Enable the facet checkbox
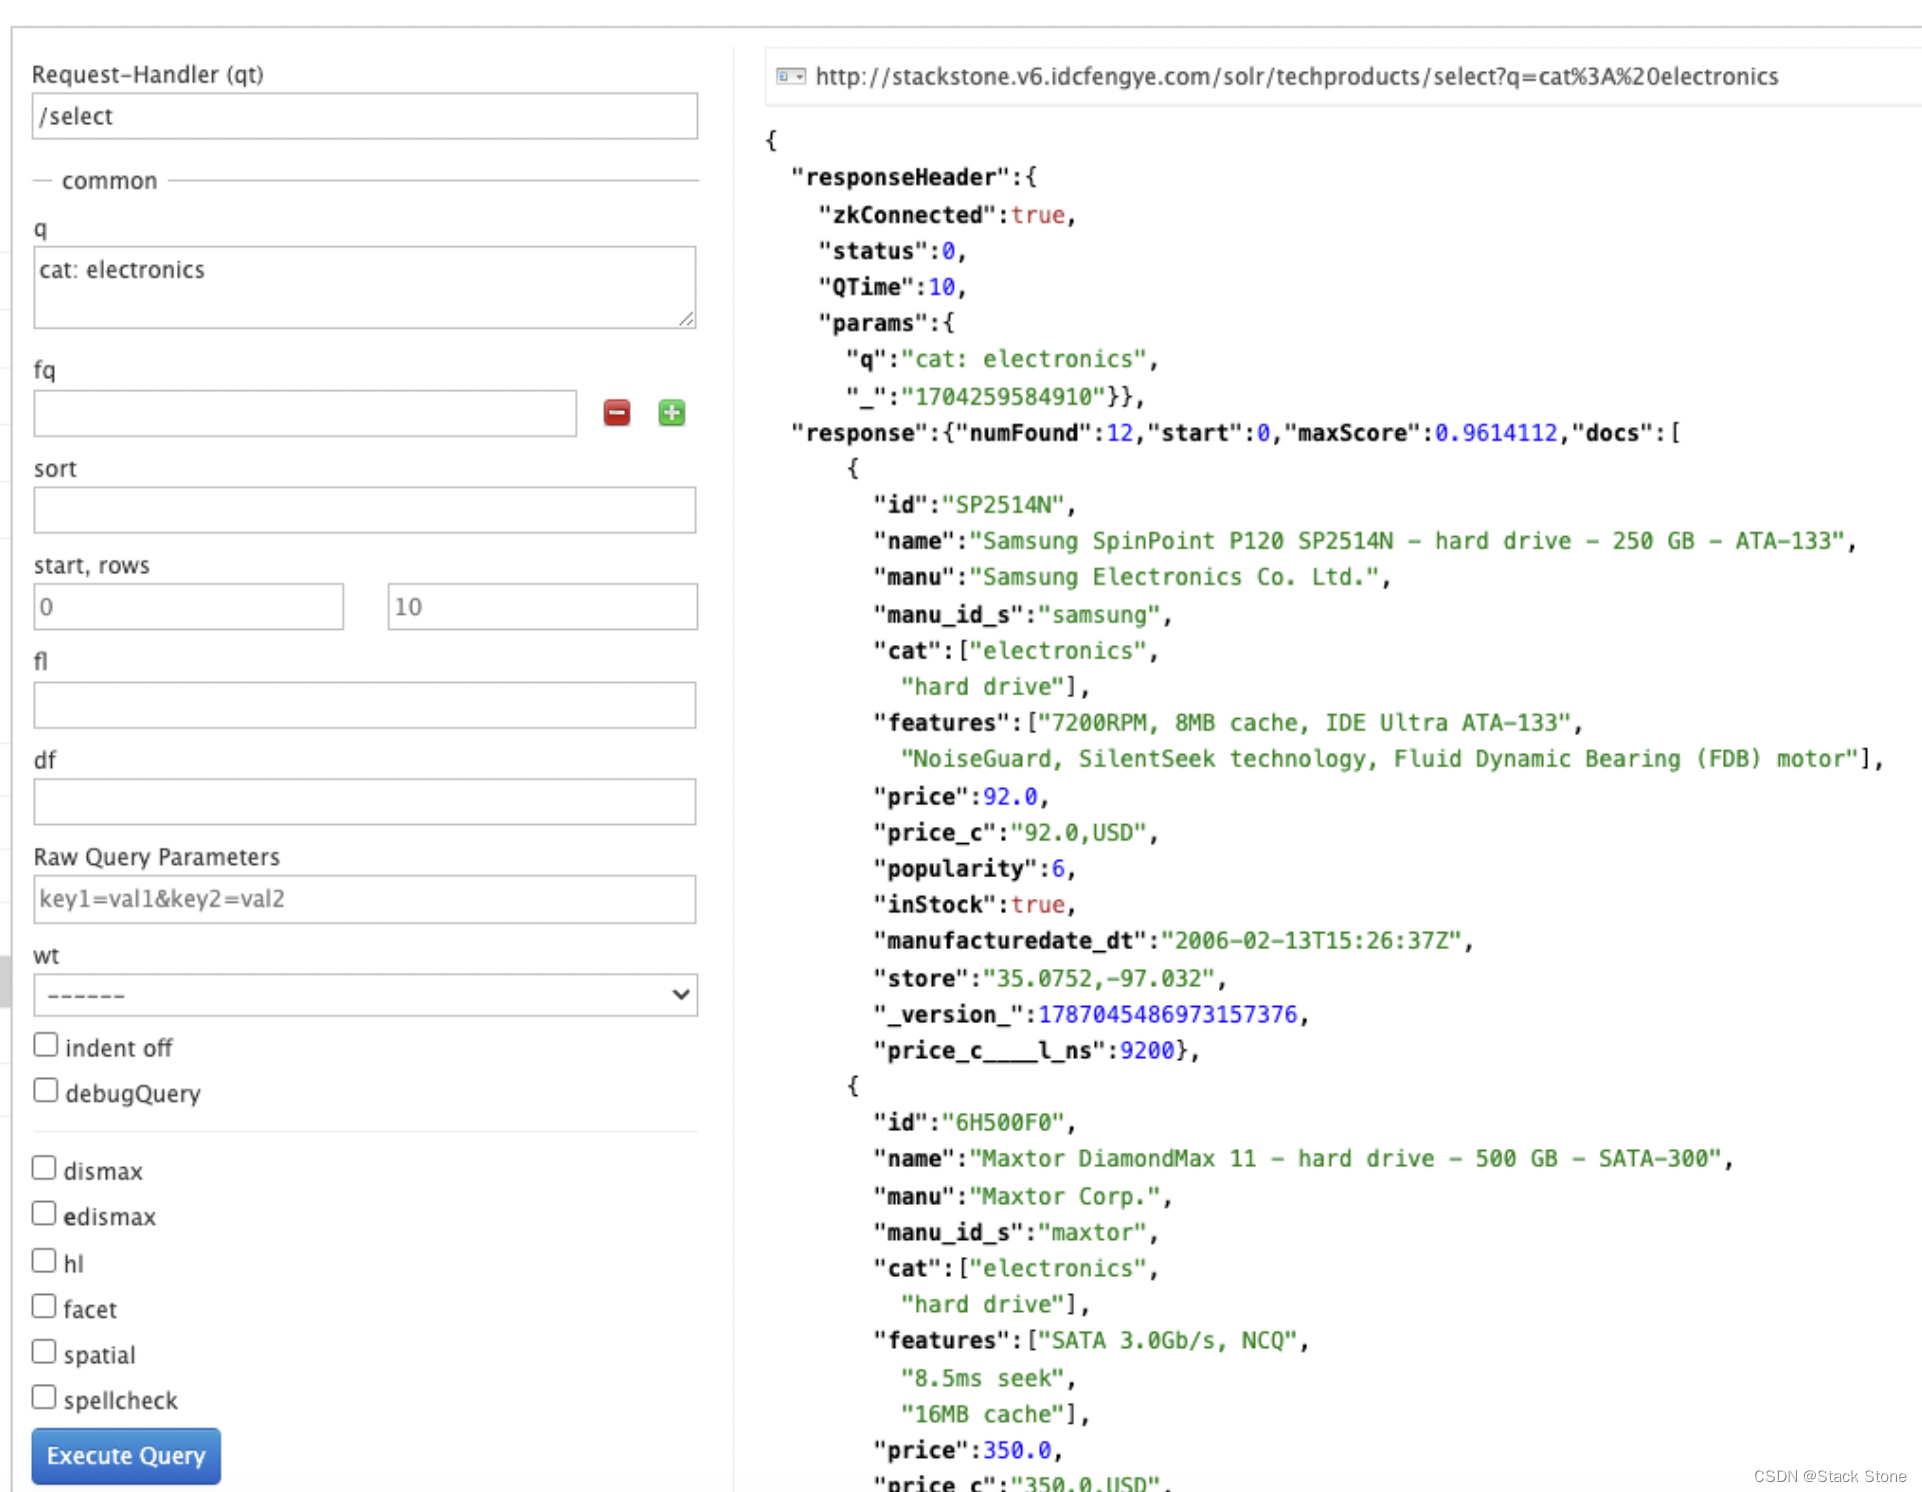This screenshot has width=1922, height=1492. (44, 1307)
